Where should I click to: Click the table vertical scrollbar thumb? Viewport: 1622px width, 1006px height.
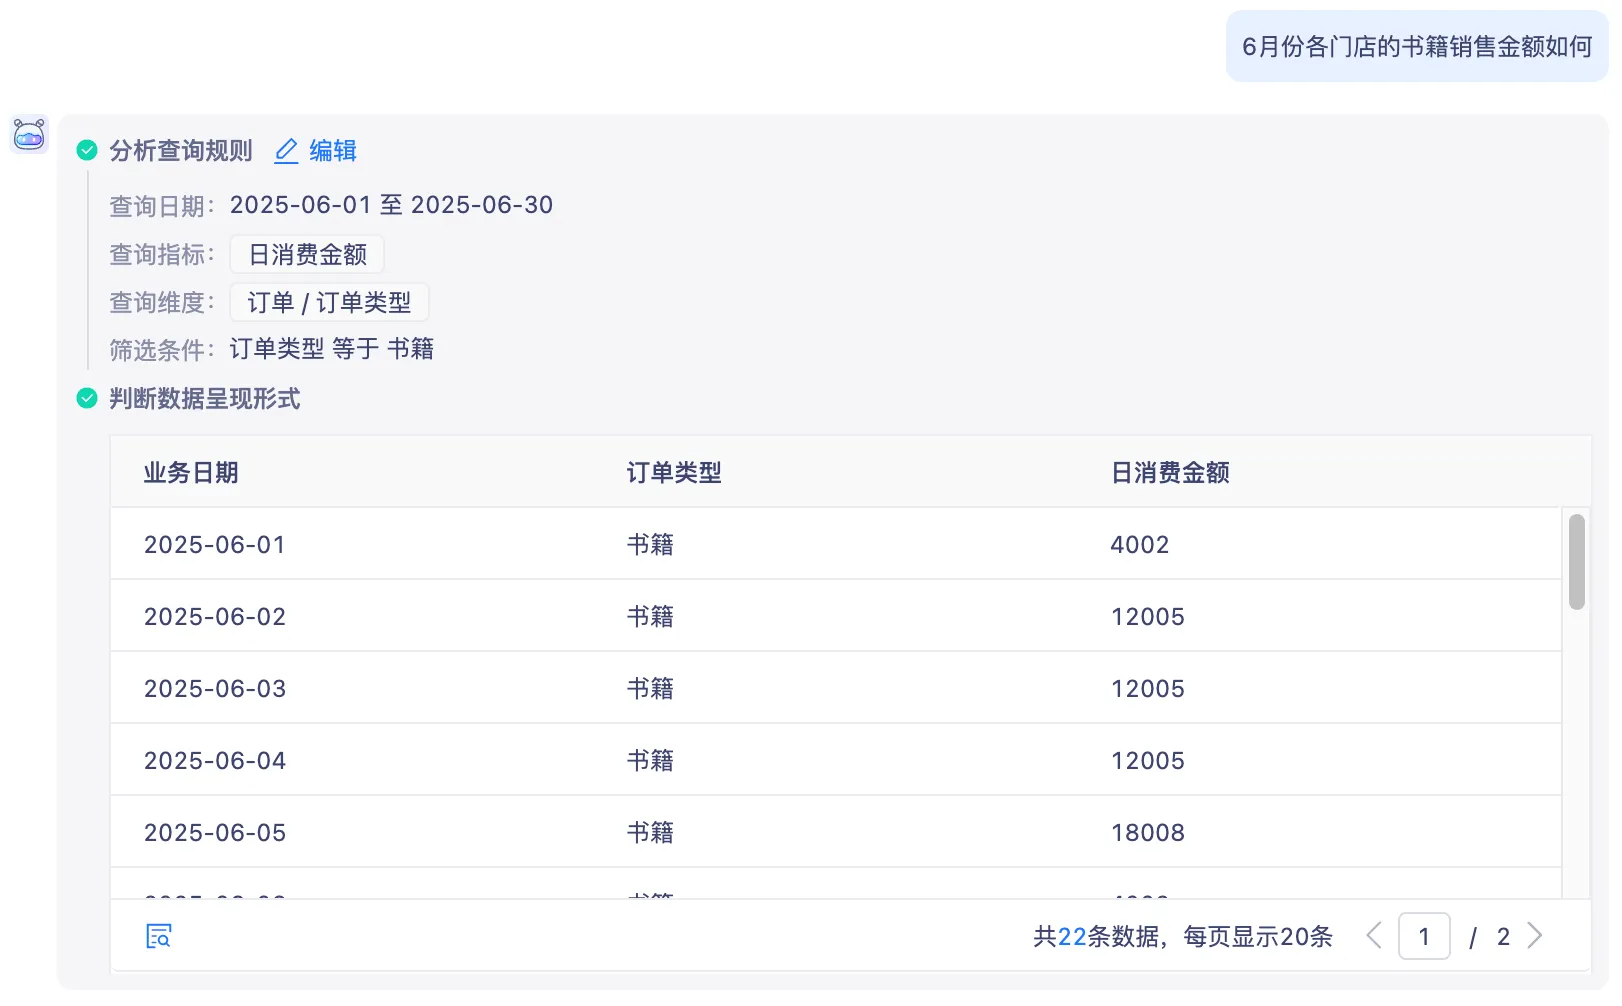tap(1576, 561)
